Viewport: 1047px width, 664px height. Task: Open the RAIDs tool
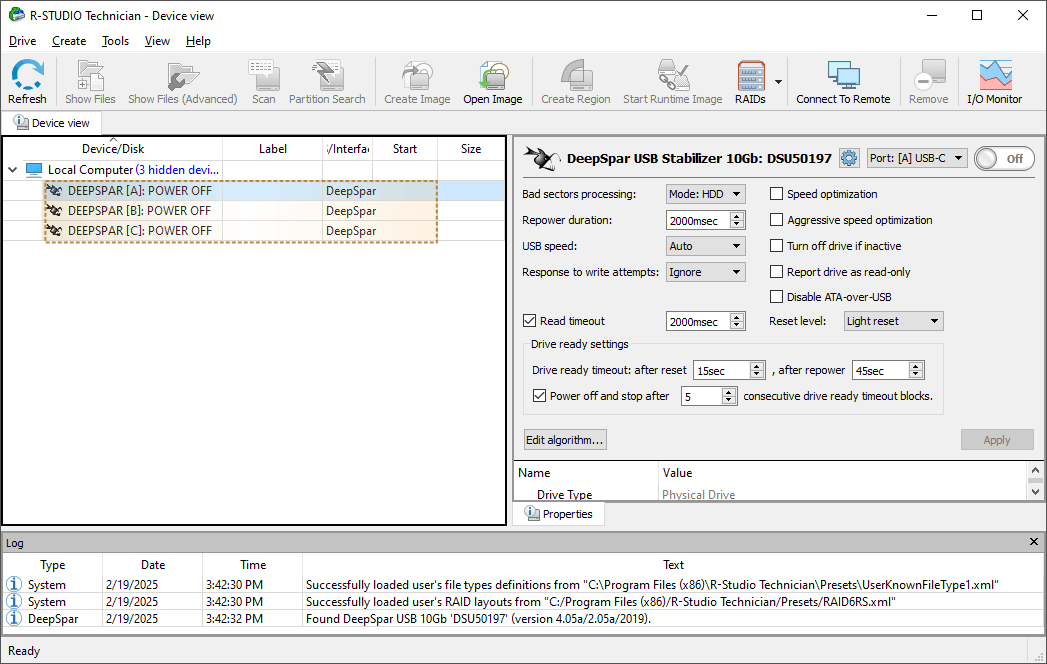click(x=751, y=81)
